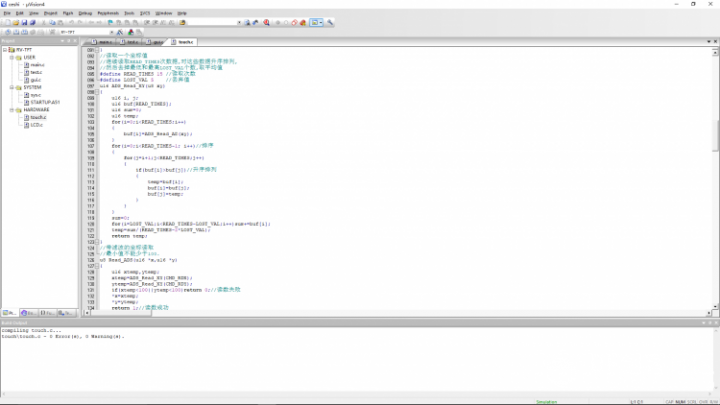The image size is (720, 405).
Task: Open the editor tab list dropdown arrow
Action: pos(709,41)
